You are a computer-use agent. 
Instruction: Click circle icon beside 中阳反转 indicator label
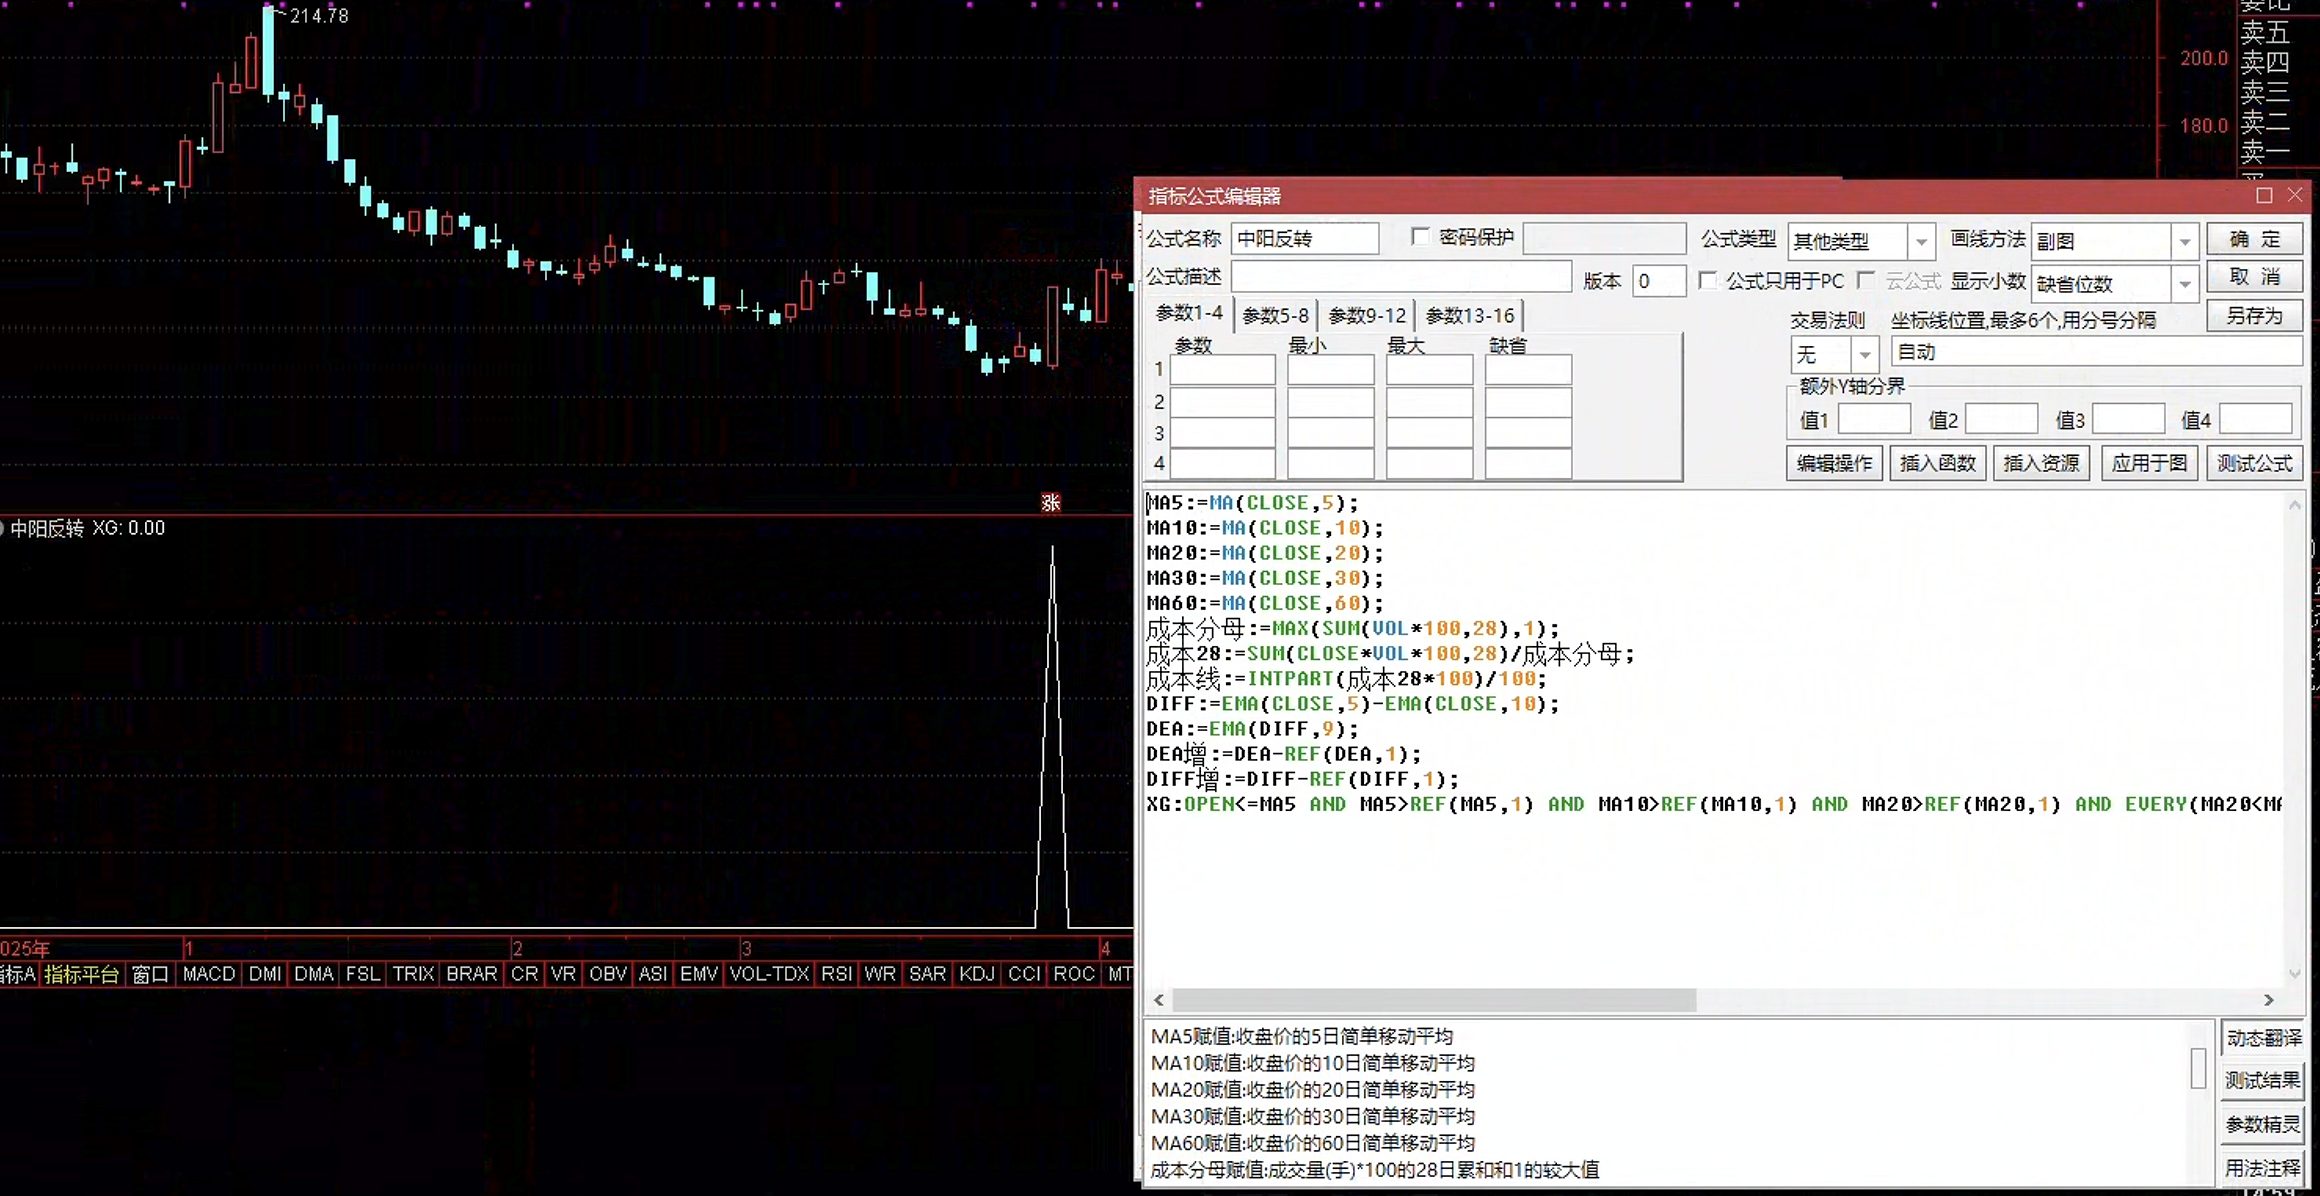2,528
